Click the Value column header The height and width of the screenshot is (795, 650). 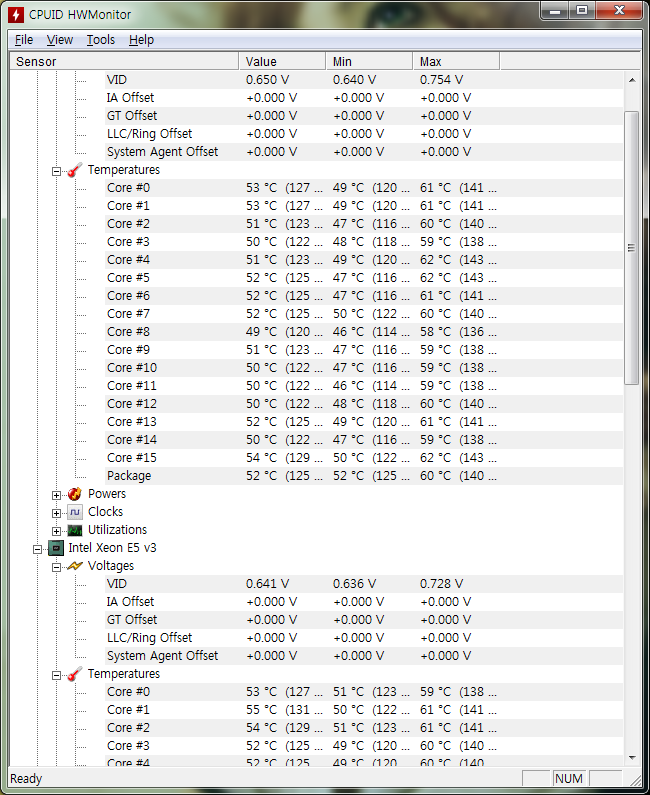282,61
